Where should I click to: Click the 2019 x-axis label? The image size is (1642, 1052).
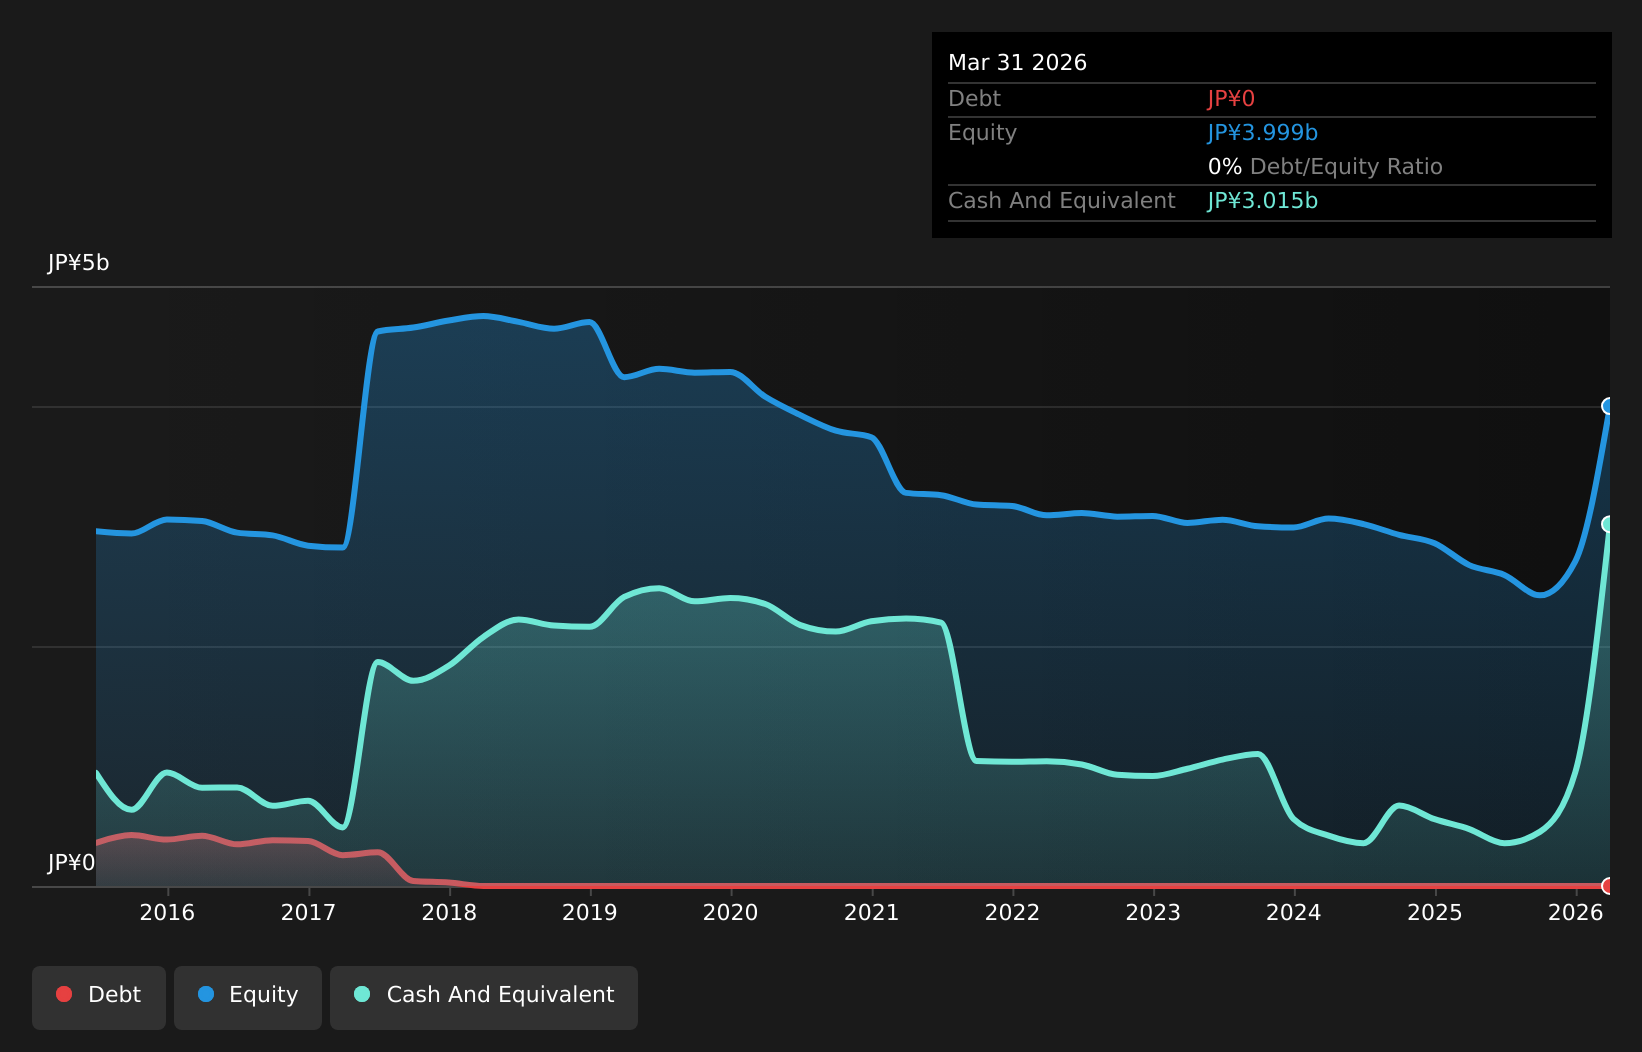(x=590, y=912)
